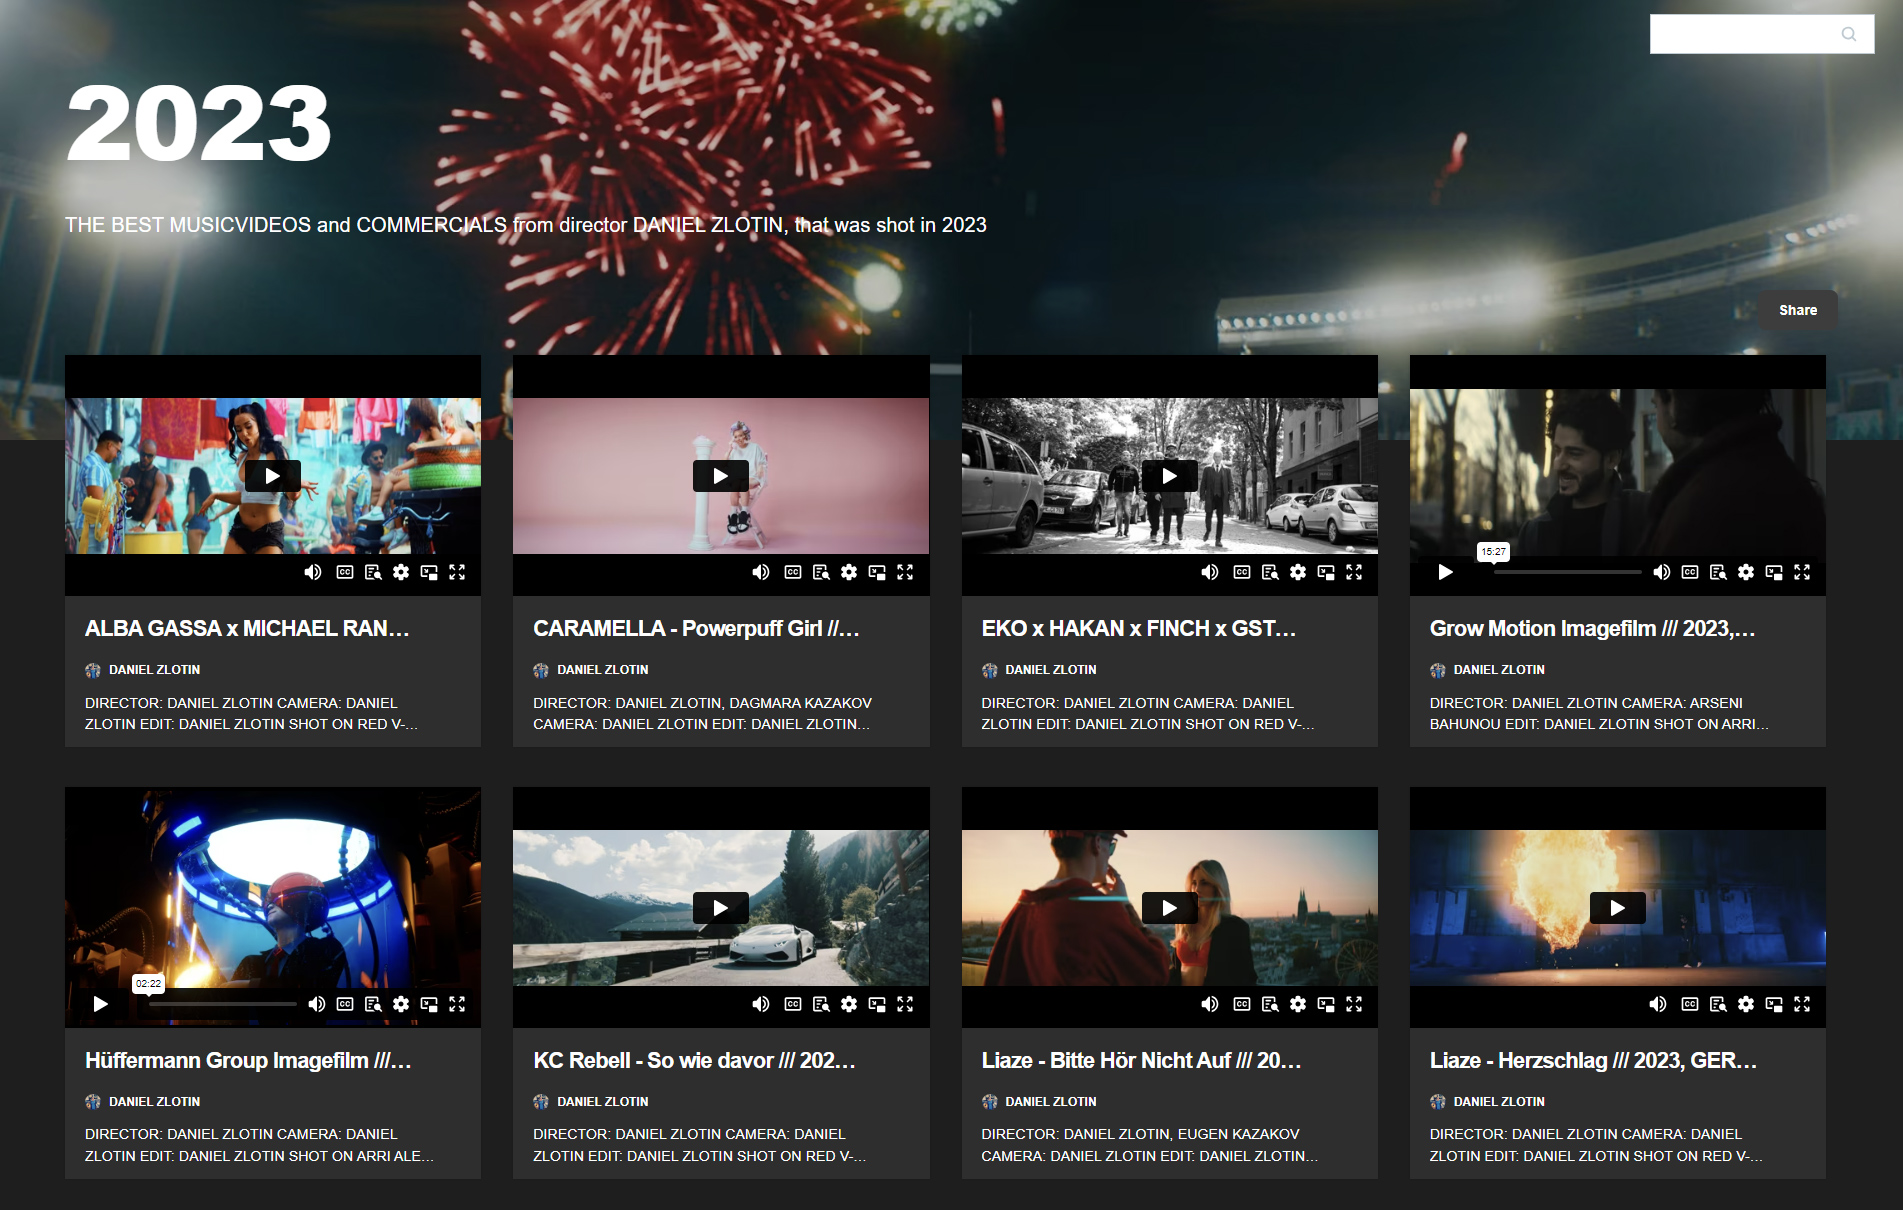Play the Hüffermann Group Imagefilm from control bar
Image resolution: width=1903 pixels, height=1210 pixels.
[101, 1004]
